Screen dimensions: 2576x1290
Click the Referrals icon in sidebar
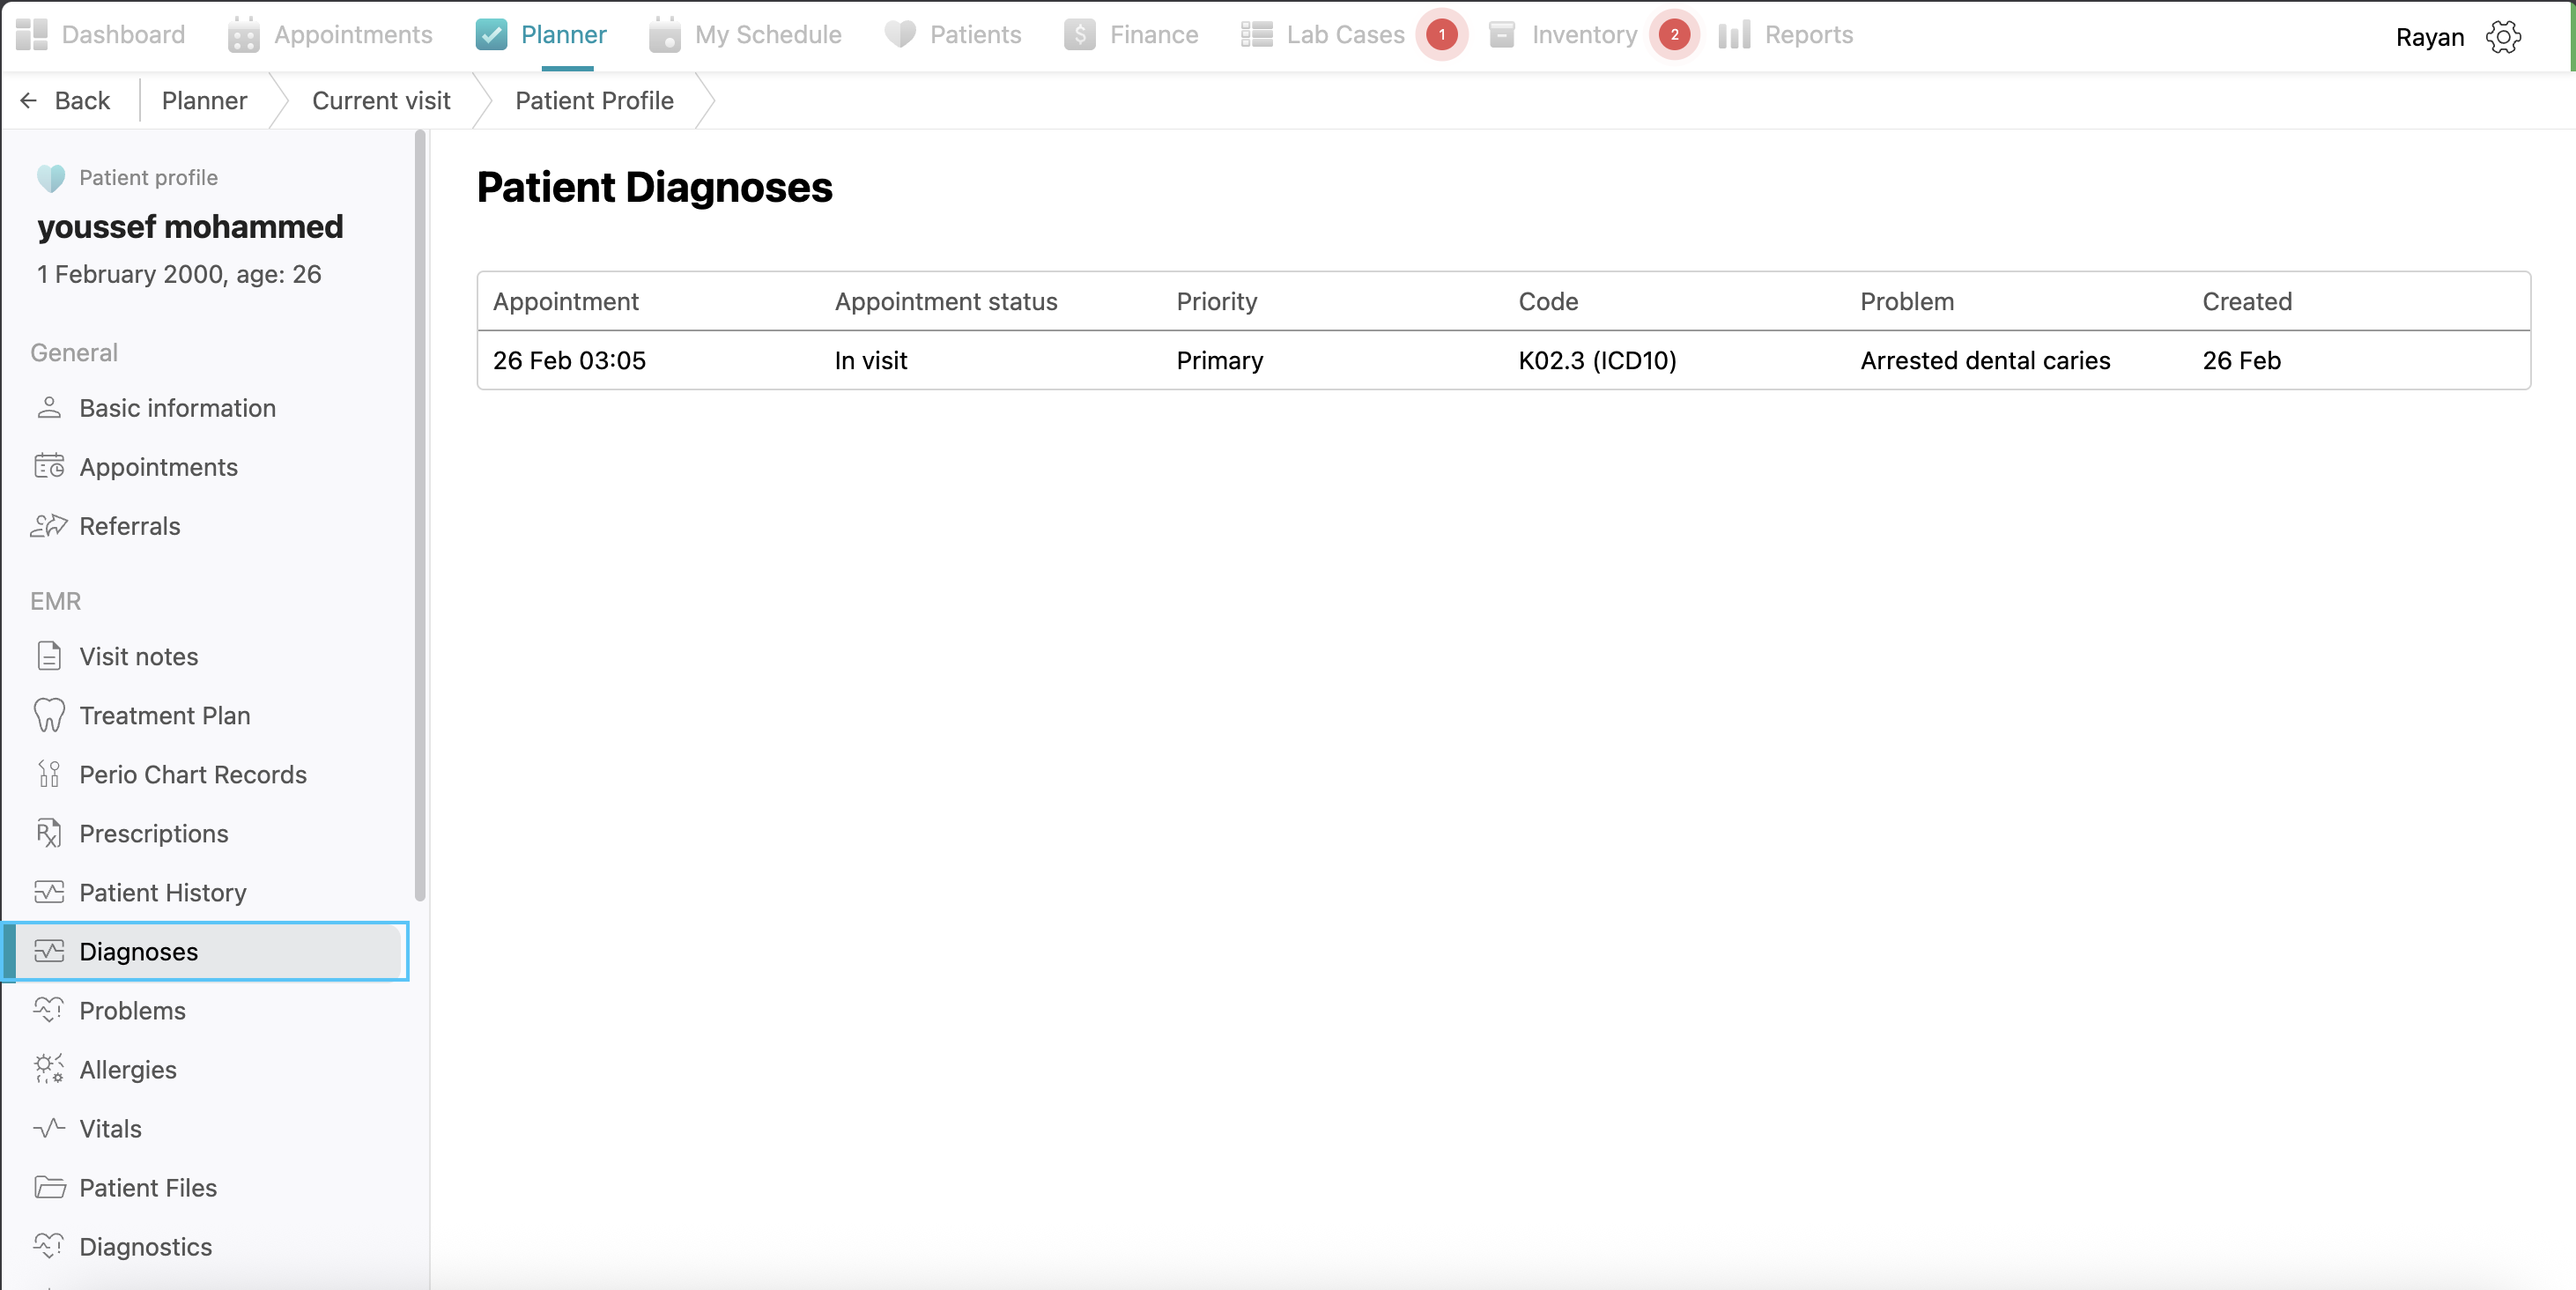pos(49,526)
